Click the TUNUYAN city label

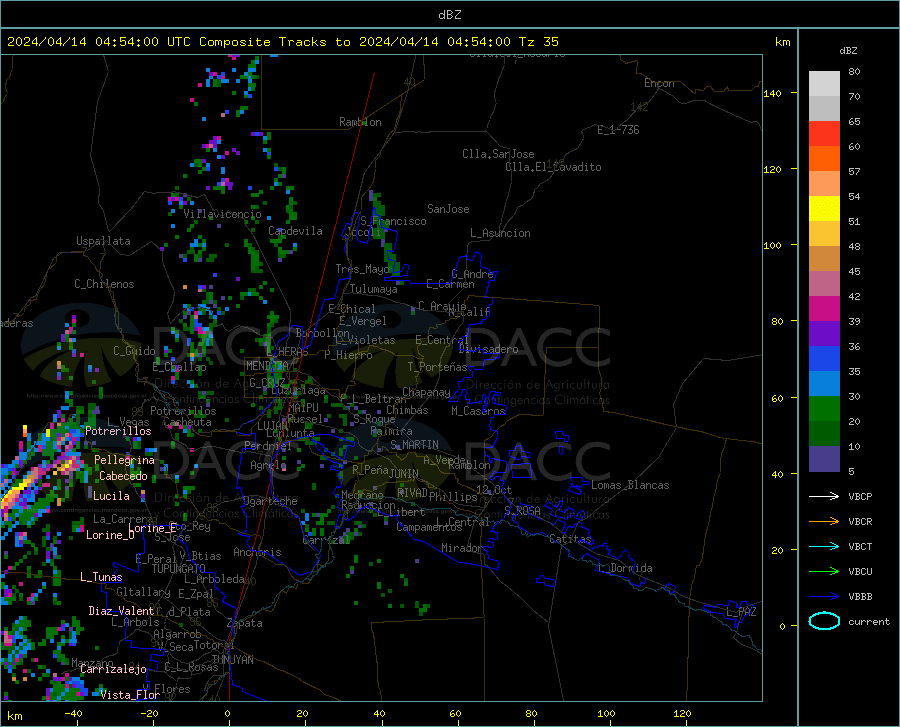[233, 659]
